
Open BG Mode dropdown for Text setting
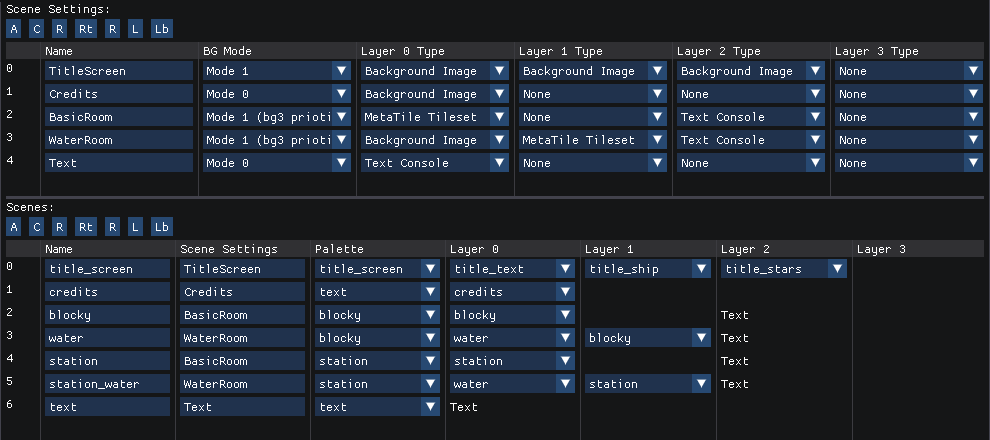tap(277, 163)
